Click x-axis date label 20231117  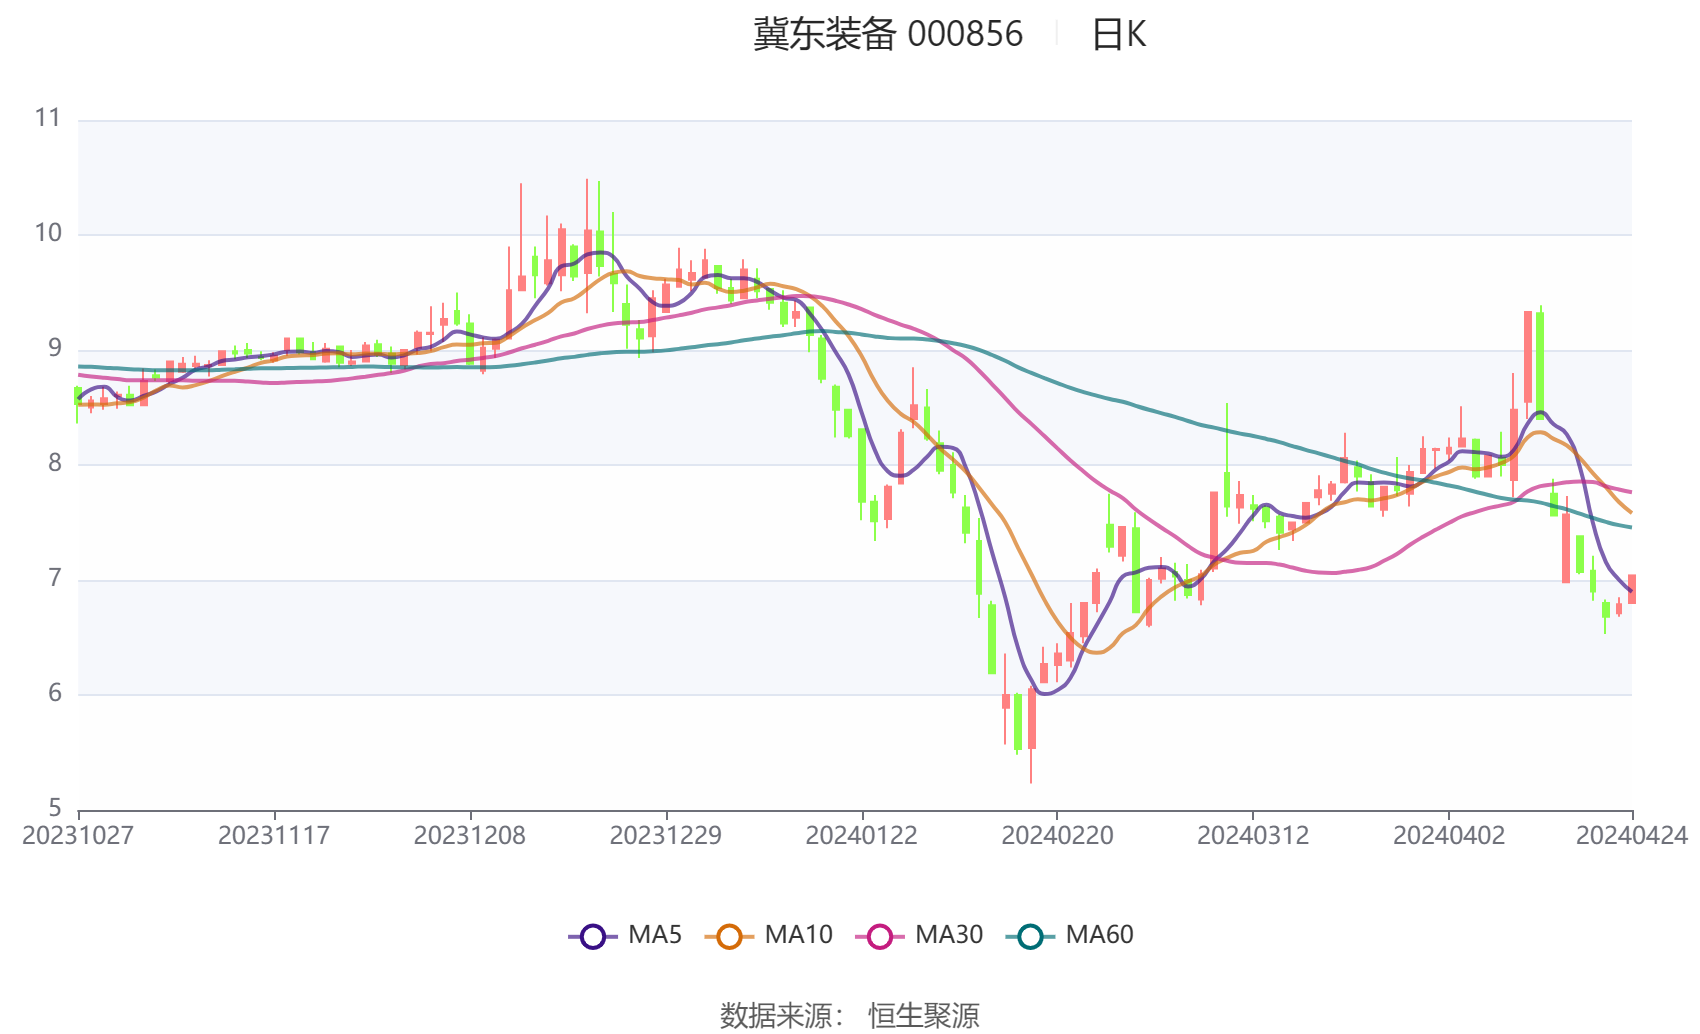click(x=274, y=835)
